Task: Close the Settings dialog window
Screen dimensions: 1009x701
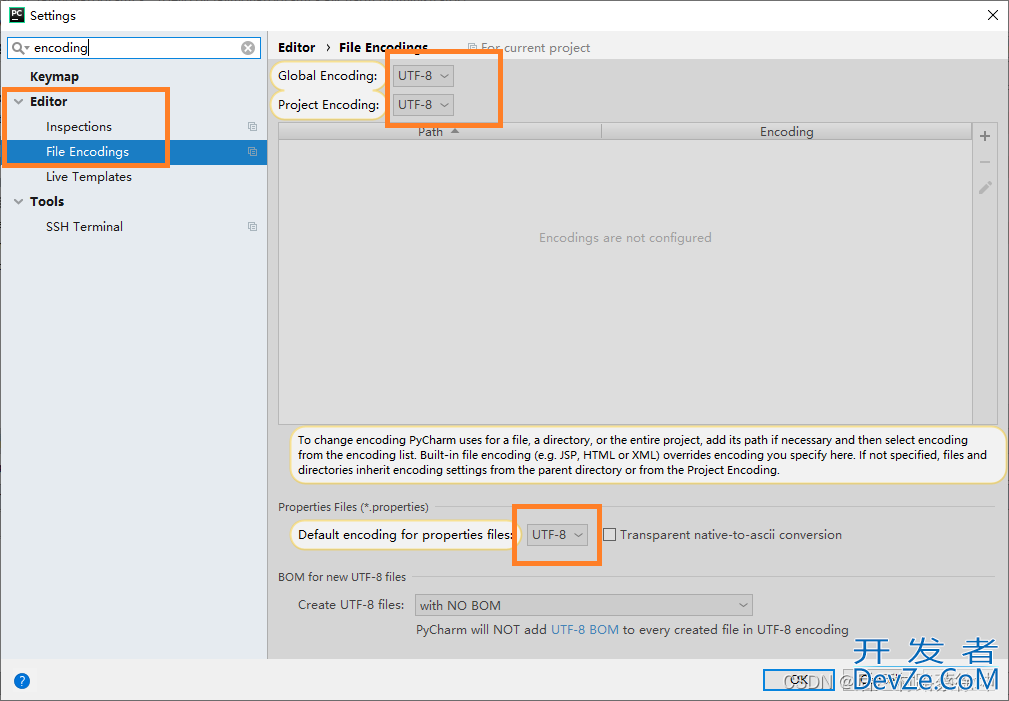Action: coord(993,15)
